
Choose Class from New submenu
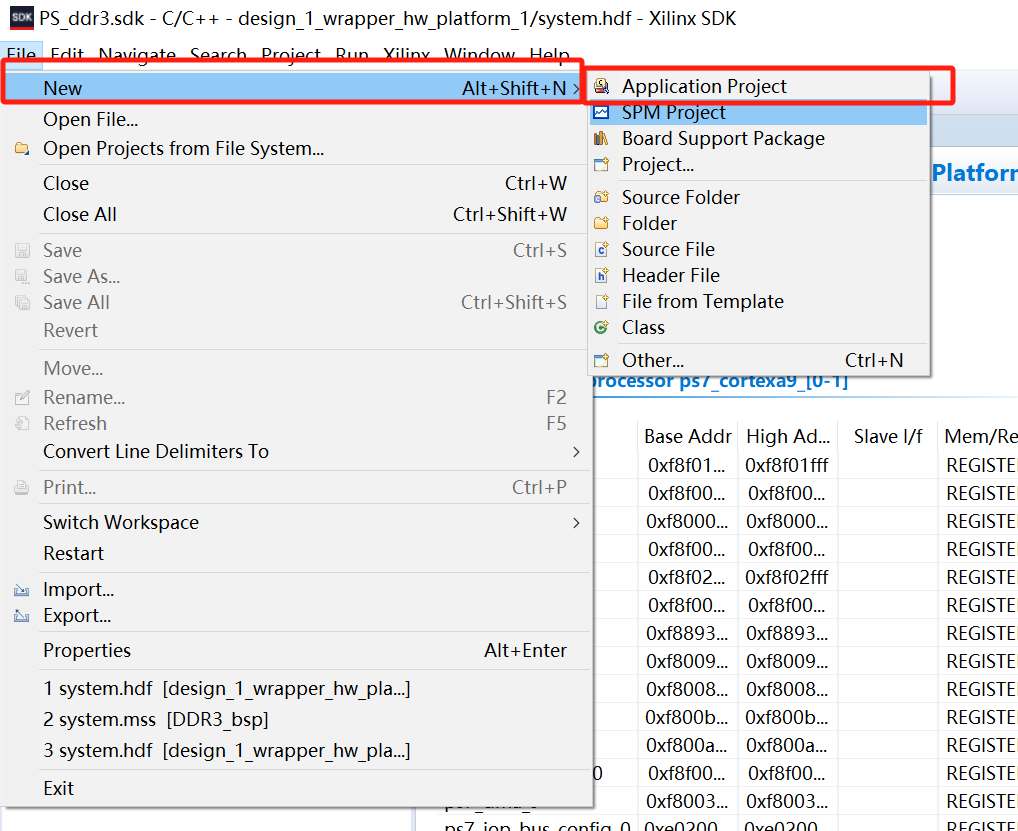pyautogui.click(x=760, y=327)
